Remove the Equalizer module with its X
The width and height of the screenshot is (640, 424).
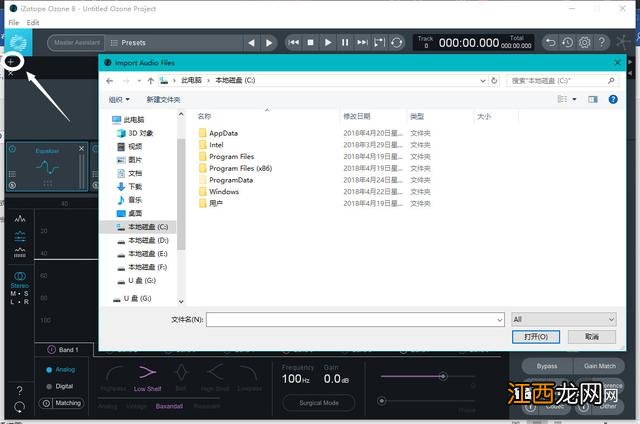[81, 149]
